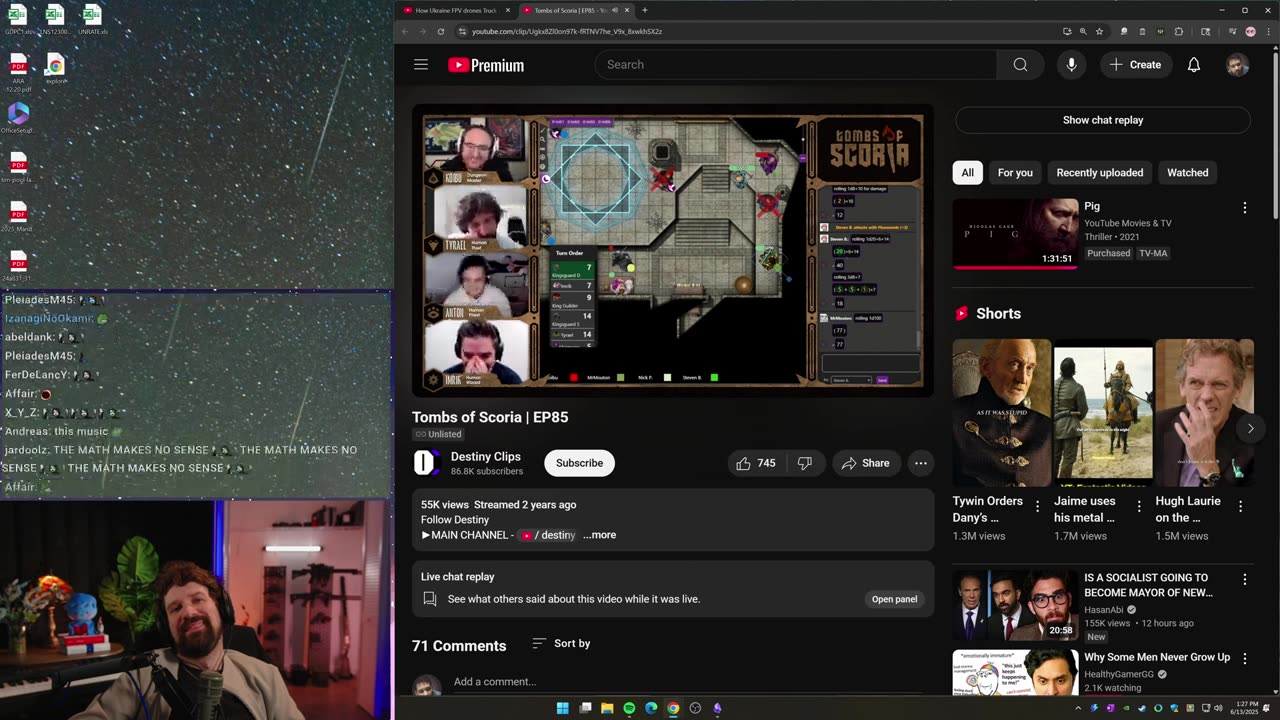Click the search magnifier button

(1020, 65)
